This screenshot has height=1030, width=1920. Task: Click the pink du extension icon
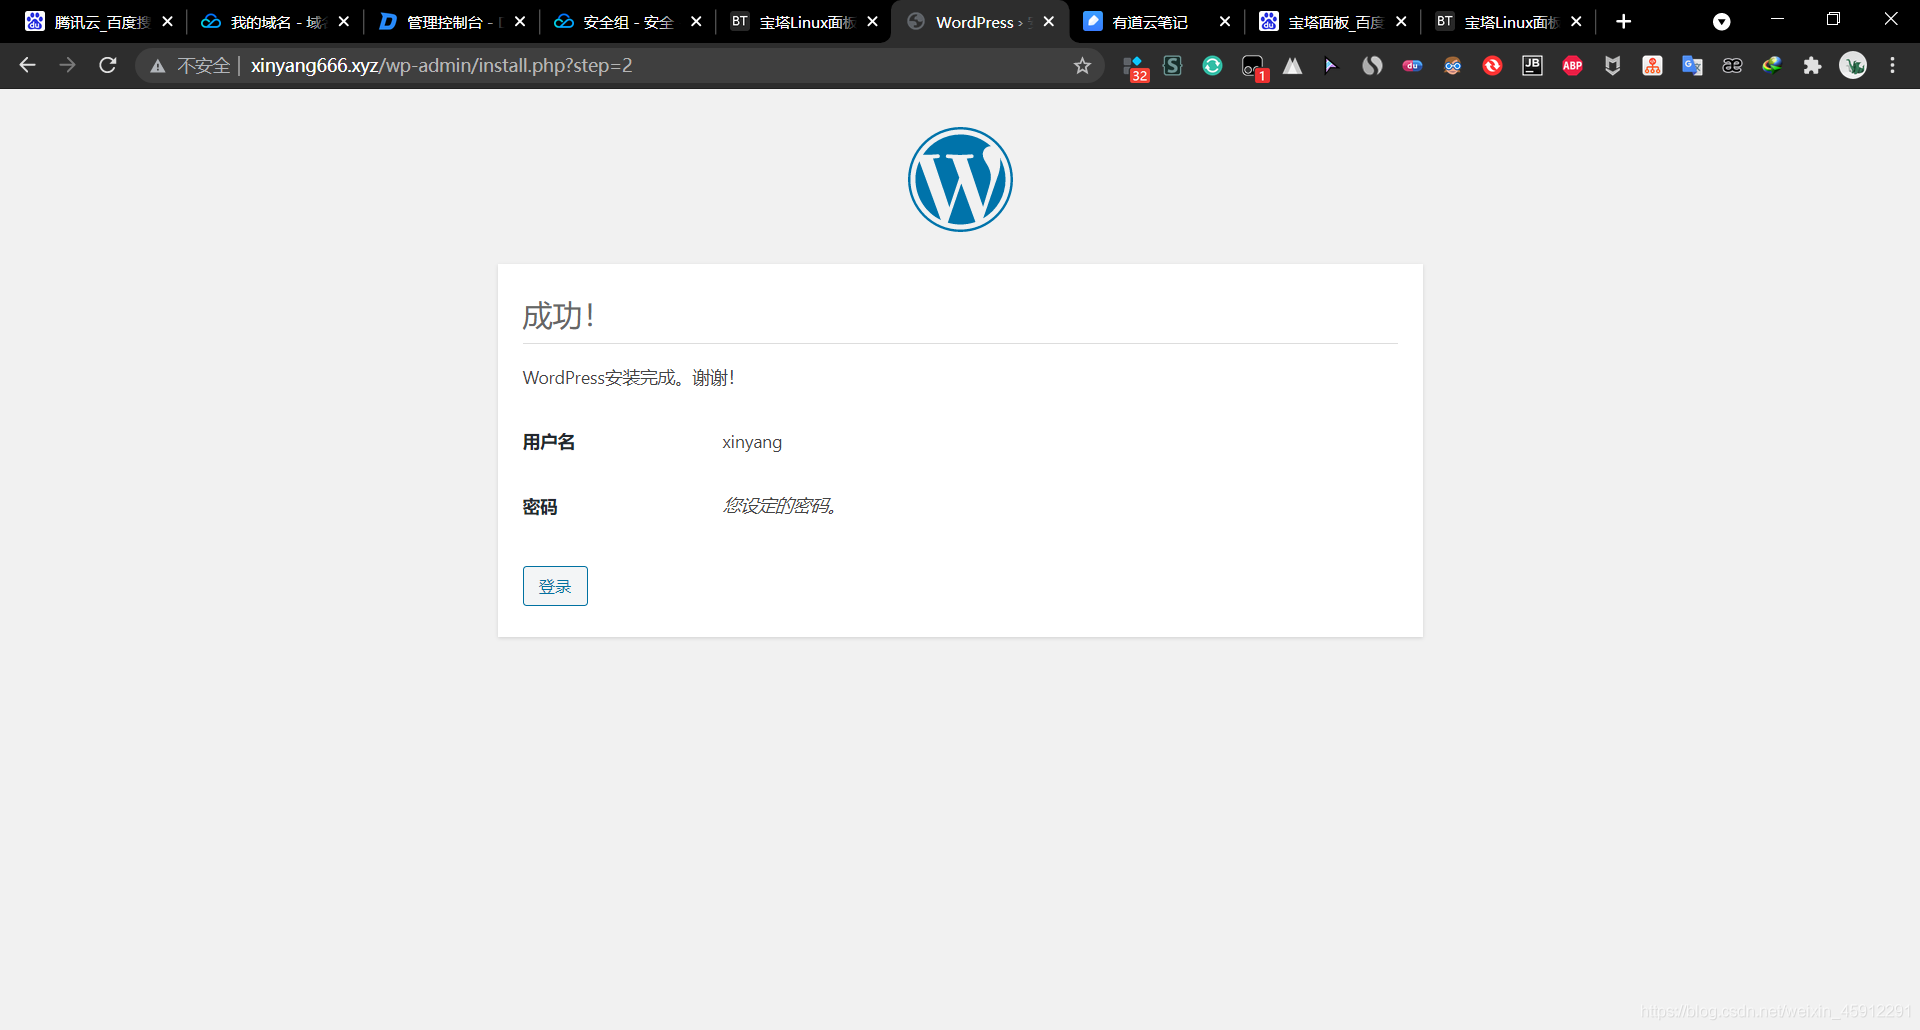point(1412,65)
